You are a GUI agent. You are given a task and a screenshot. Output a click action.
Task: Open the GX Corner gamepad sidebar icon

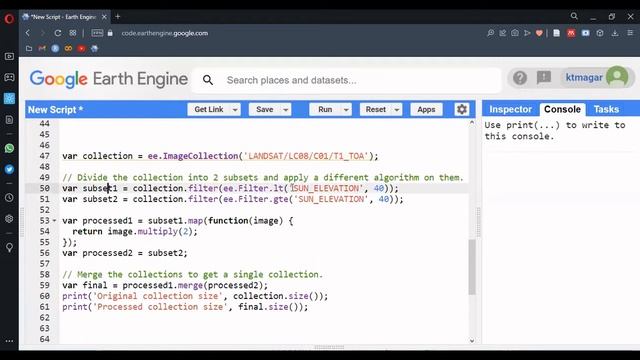pyautogui.click(x=9, y=77)
